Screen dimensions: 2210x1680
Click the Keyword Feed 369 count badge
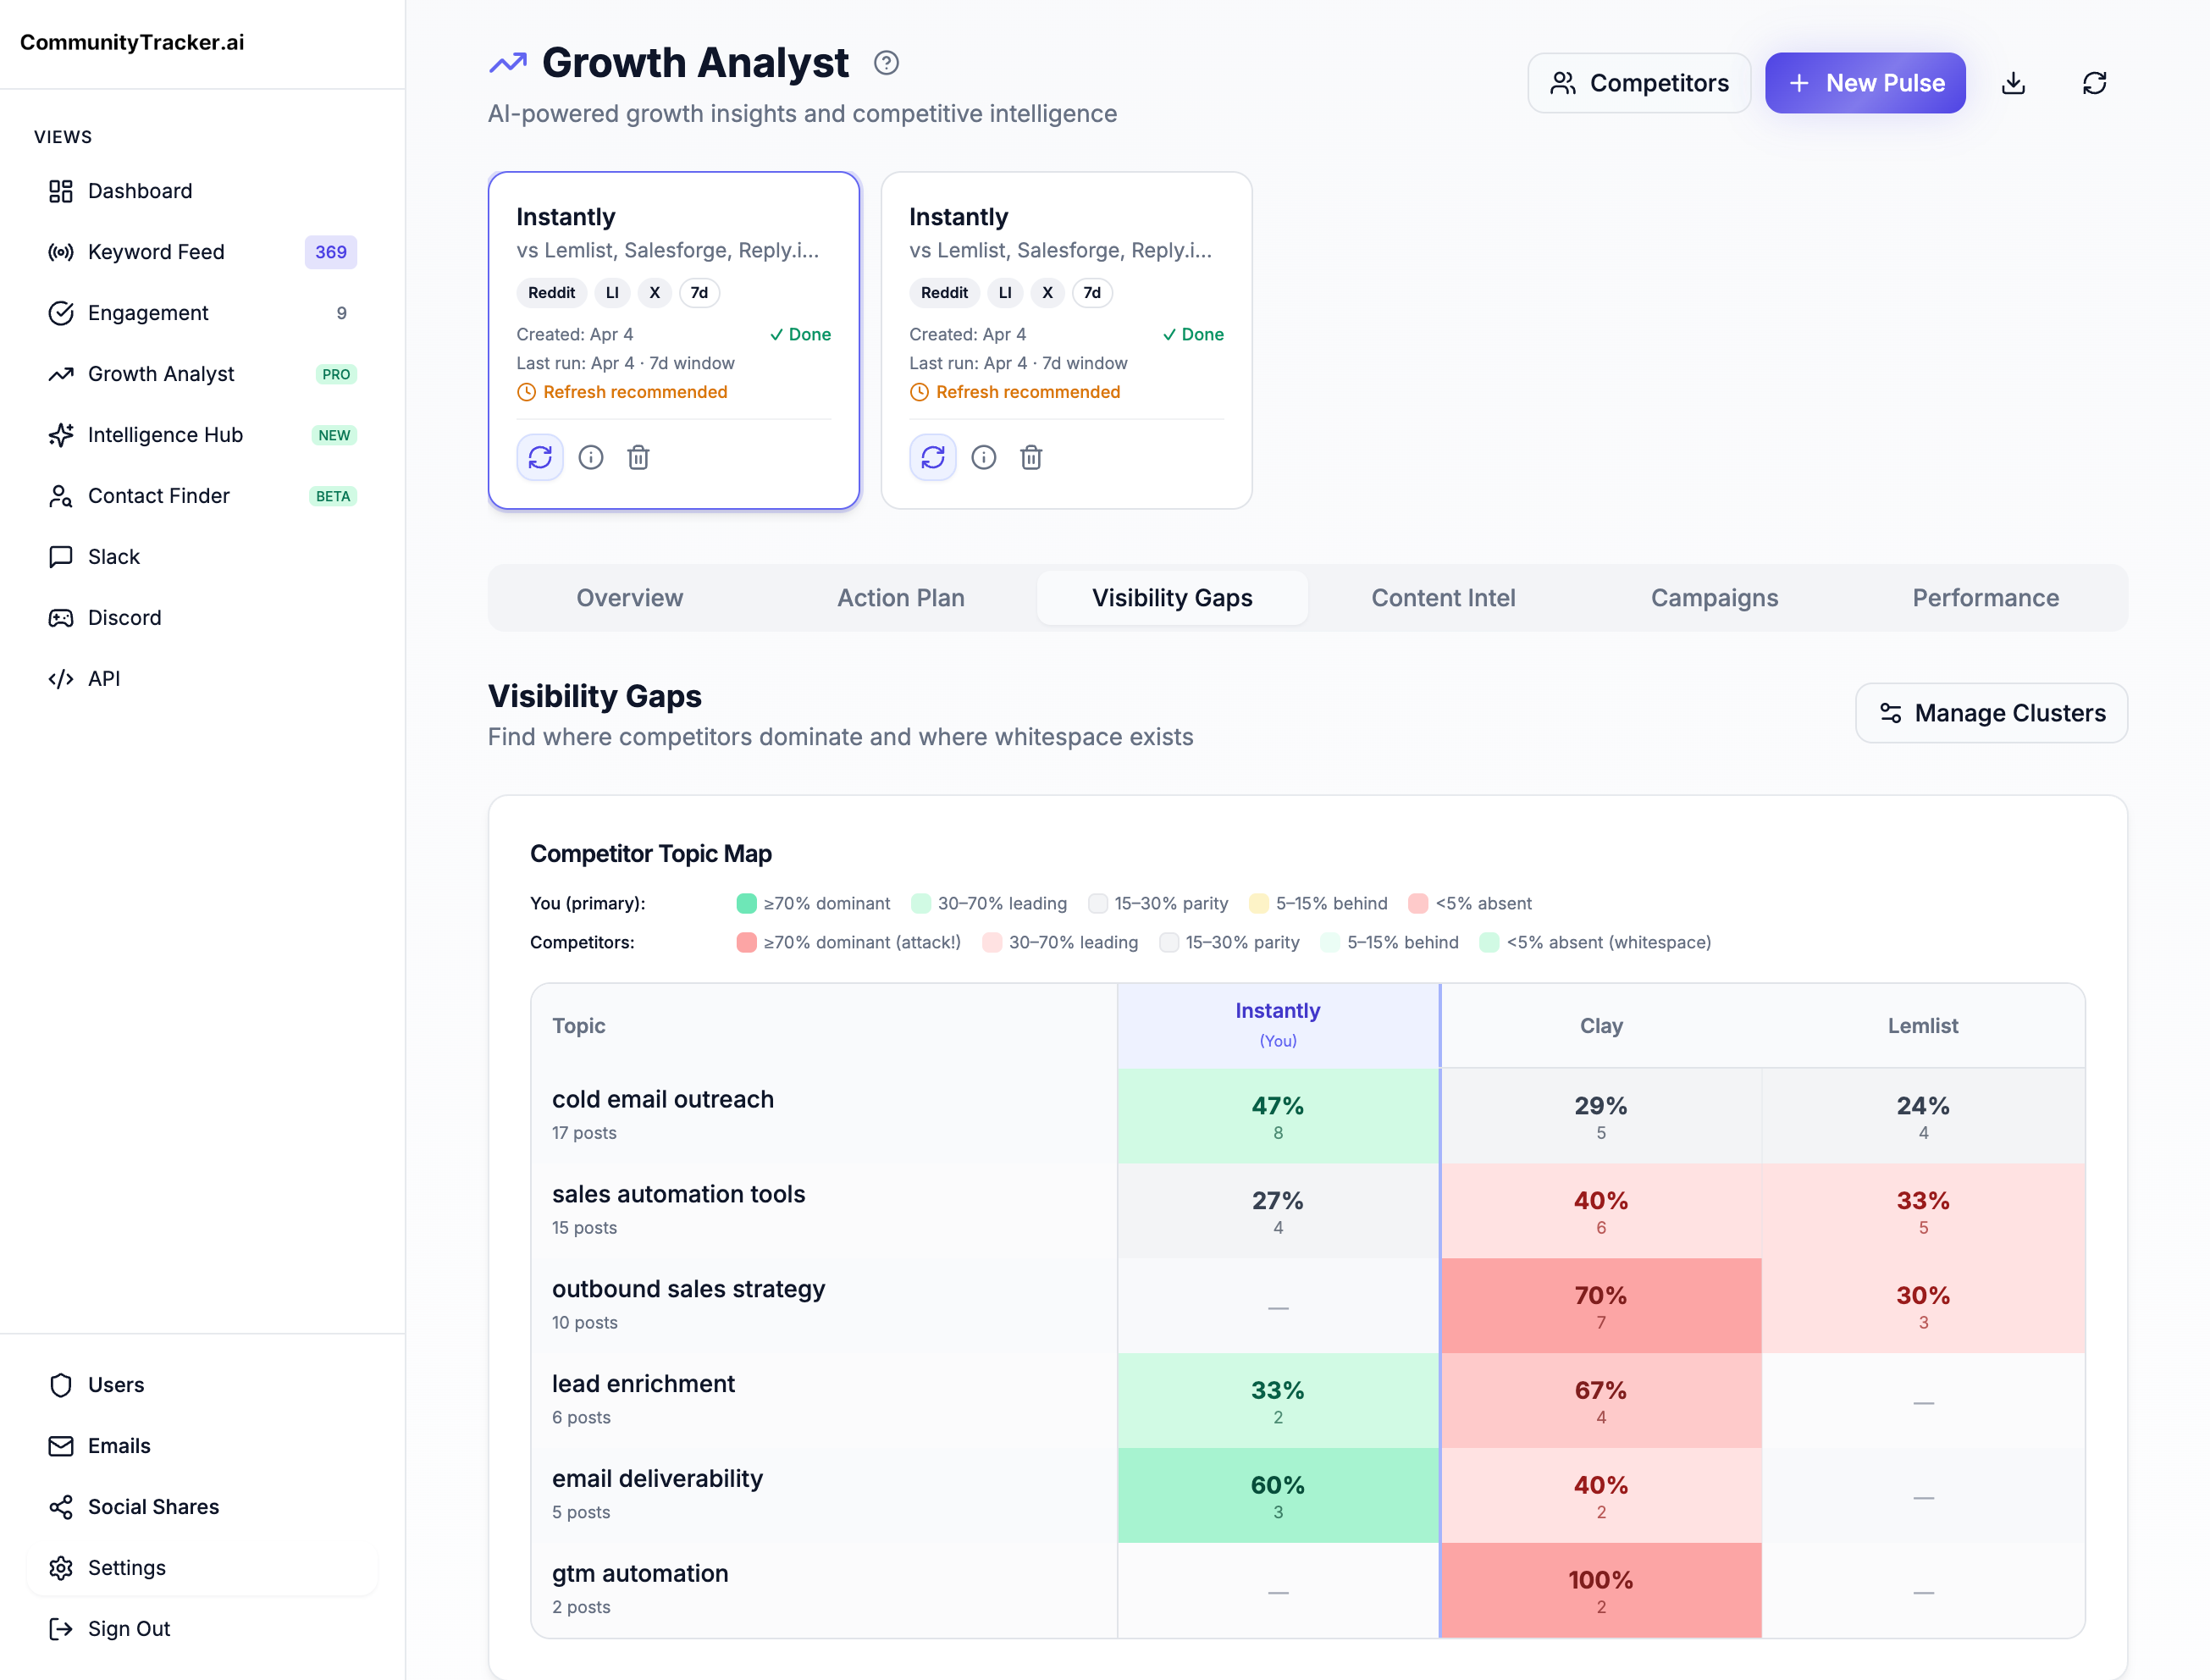pyautogui.click(x=331, y=252)
